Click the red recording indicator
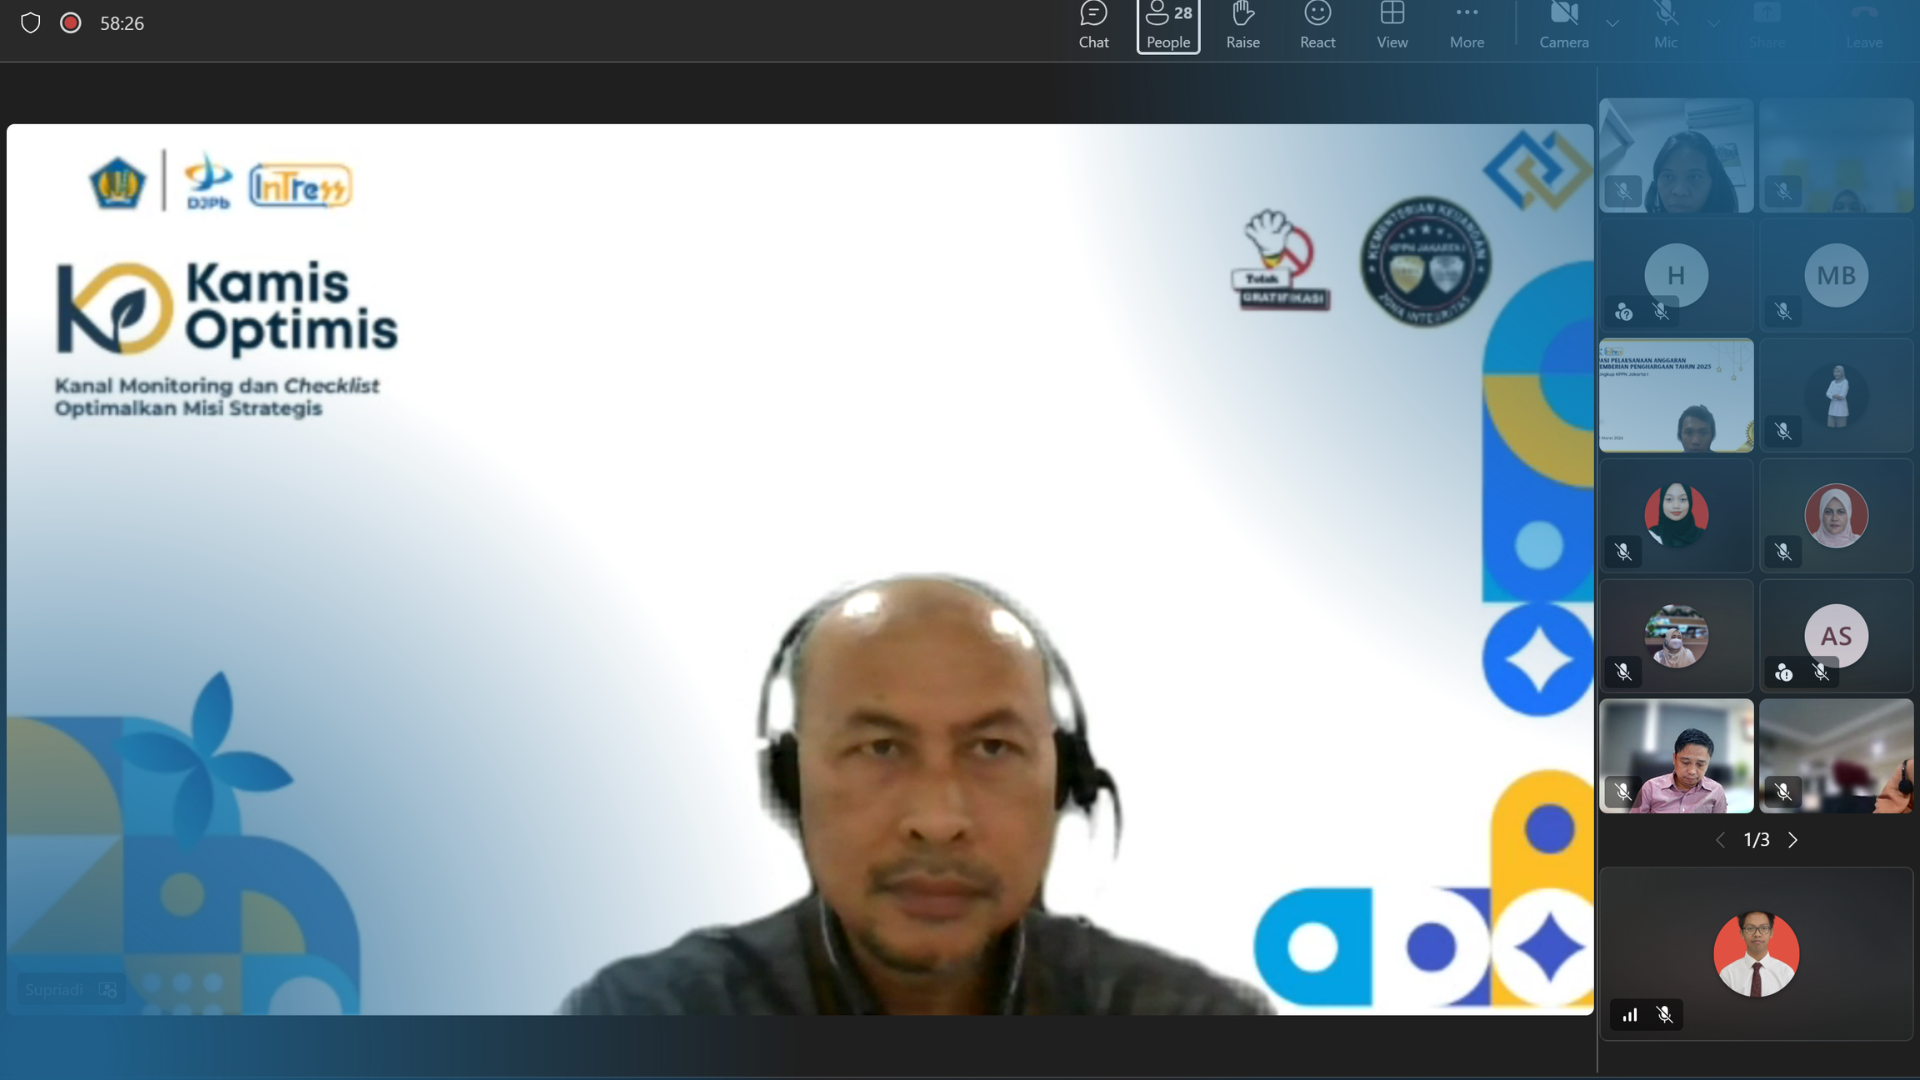This screenshot has height=1080, width=1920. point(70,23)
